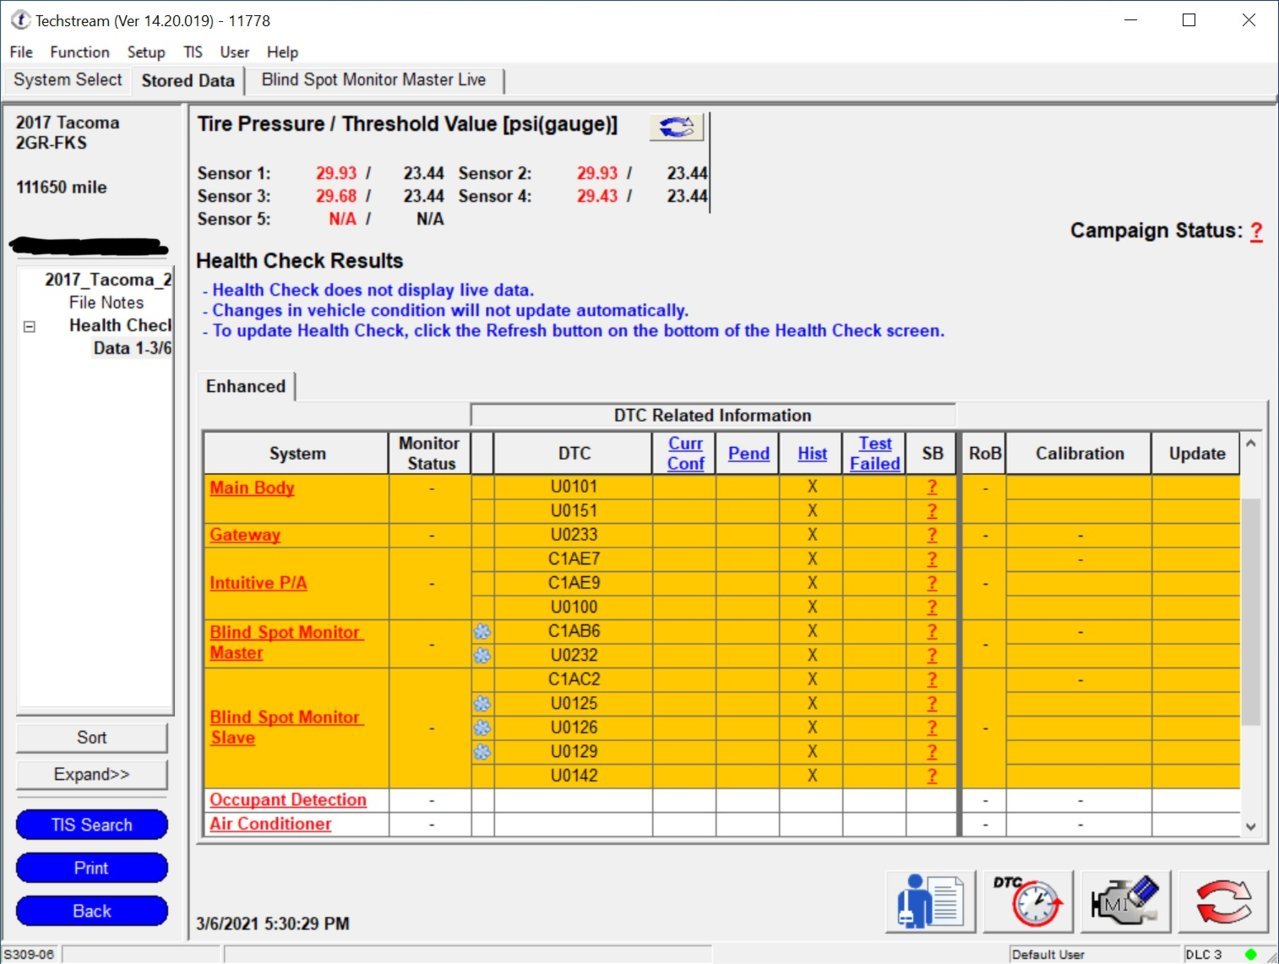This screenshot has height=964, width=1279.
Task: Collapse the Health Check tree node
Action: (x=29, y=326)
